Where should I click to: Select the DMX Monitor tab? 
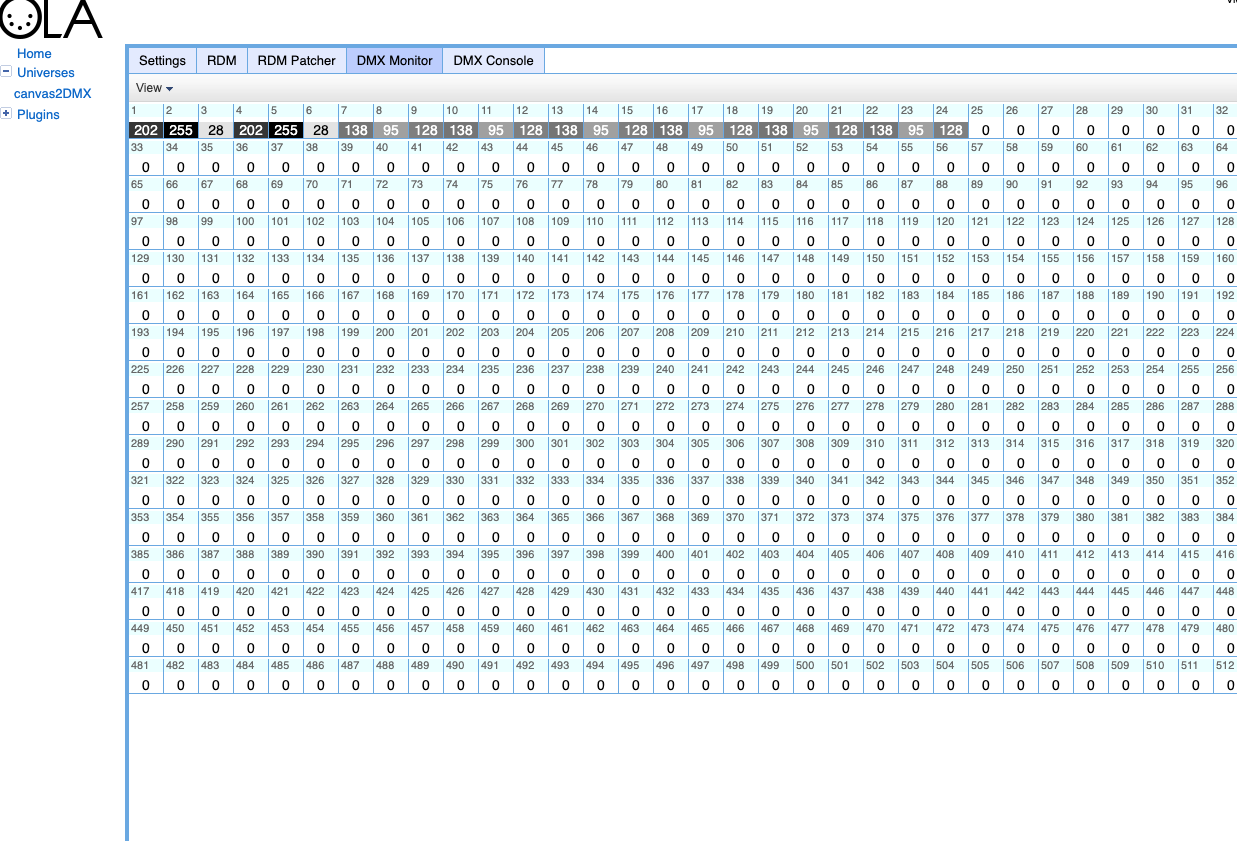pos(395,60)
